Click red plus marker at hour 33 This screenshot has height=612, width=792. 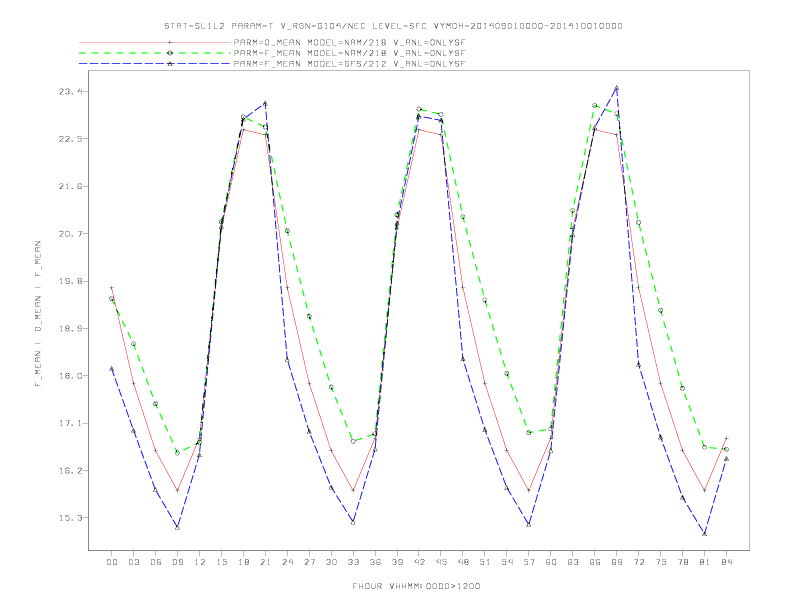click(x=353, y=490)
